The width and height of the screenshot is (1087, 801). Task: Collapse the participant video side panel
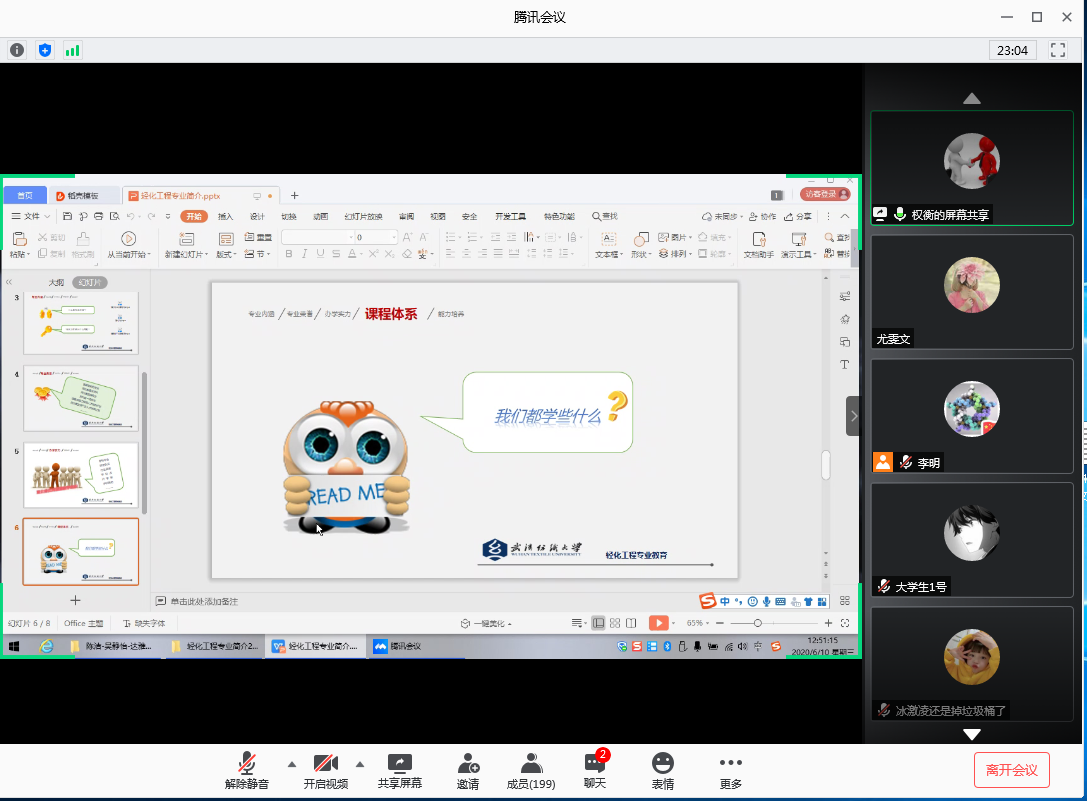tap(853, 416)
